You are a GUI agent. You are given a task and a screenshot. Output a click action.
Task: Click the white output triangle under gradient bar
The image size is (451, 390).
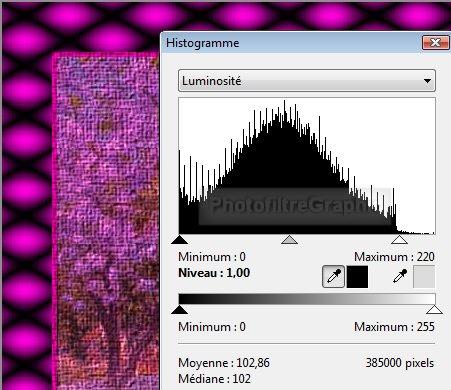(434, 310)
